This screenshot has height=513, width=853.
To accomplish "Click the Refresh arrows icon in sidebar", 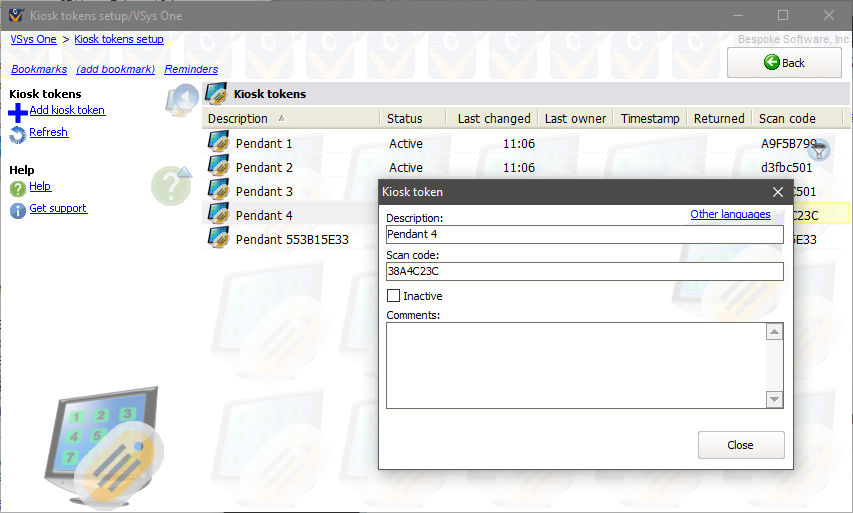I will click(17, 134).
